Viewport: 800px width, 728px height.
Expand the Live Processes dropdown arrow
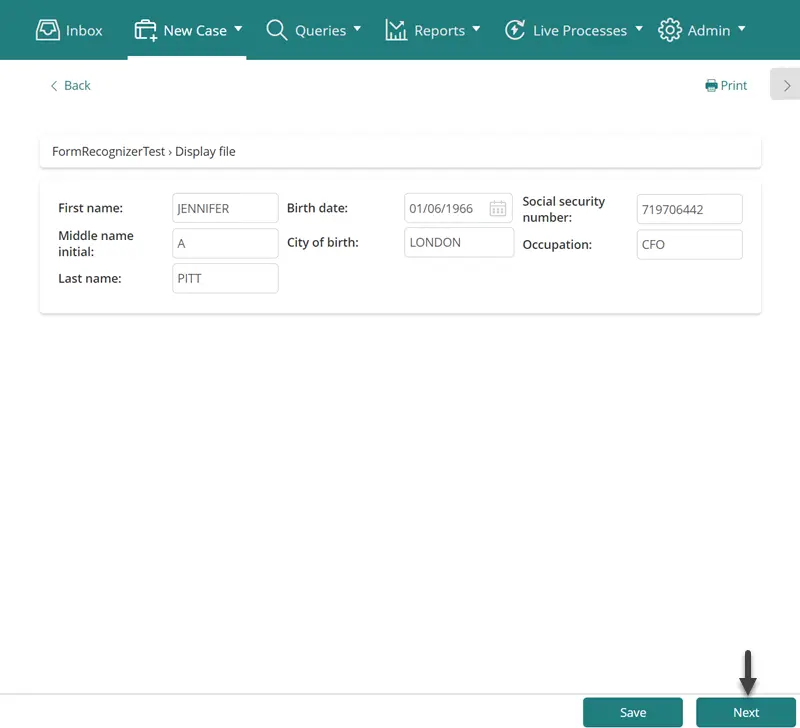[x=639, y=29]
